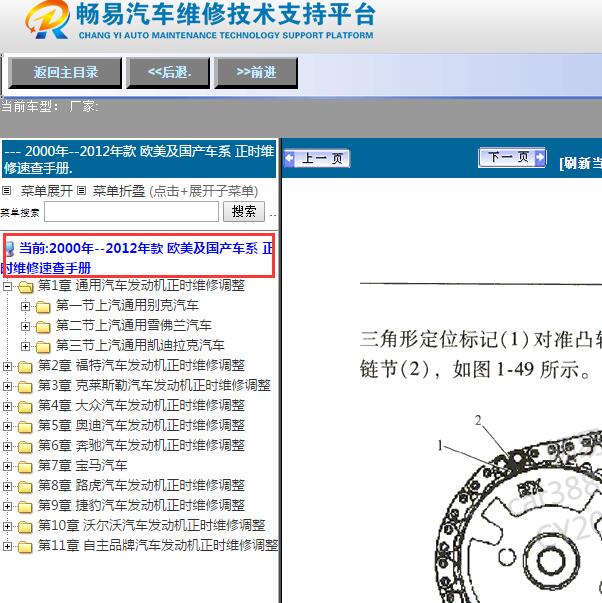This screenshot has width=602, height=603.
Task: Click the 菜单展开 text link
Action: (x=47, y=191)
